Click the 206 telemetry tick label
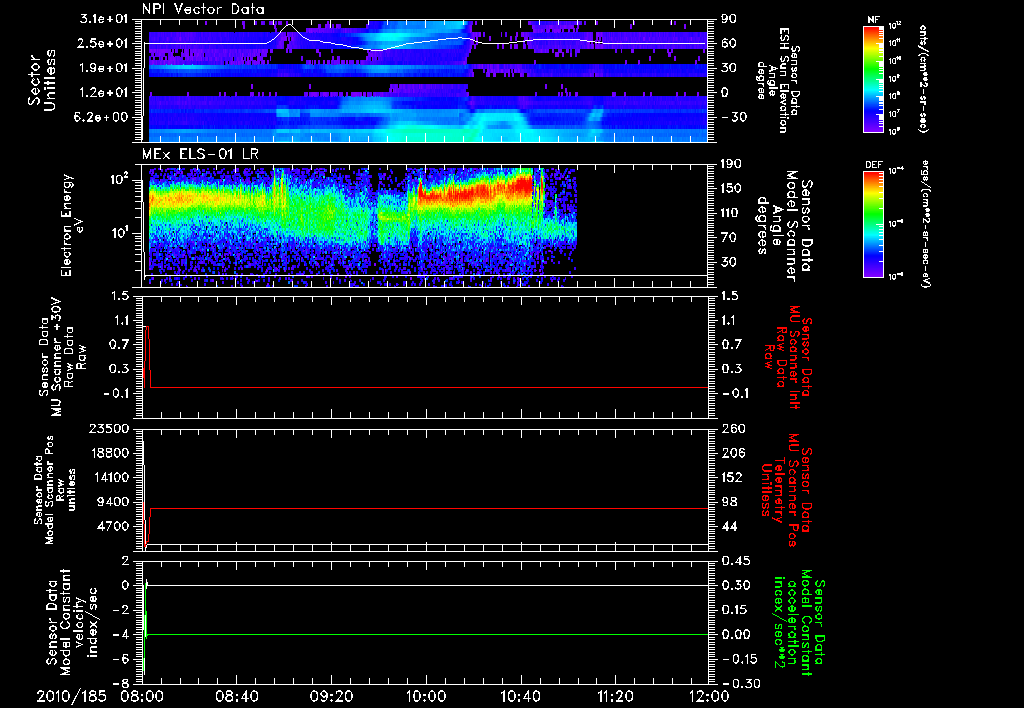Screen dimensions: 1024x708 click(733, 453)
